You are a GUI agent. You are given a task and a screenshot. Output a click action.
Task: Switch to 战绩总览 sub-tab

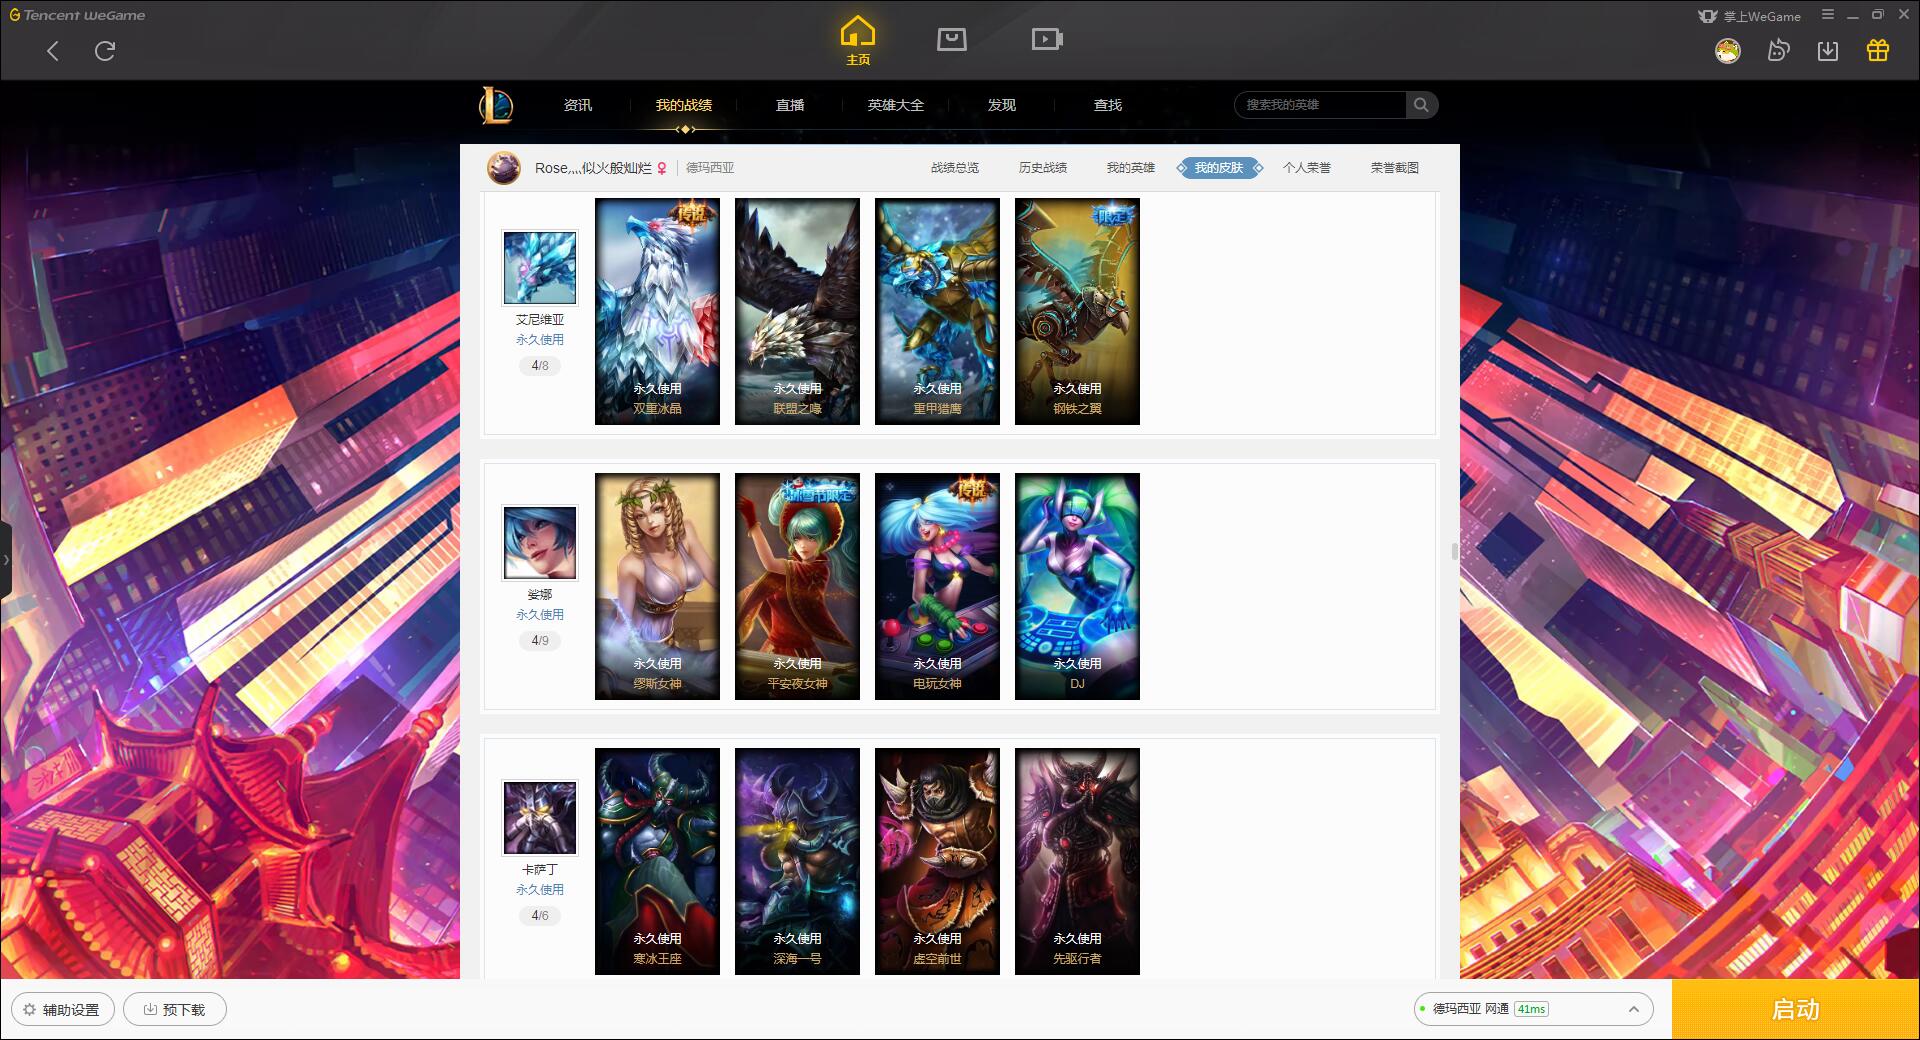pos(955,168)
